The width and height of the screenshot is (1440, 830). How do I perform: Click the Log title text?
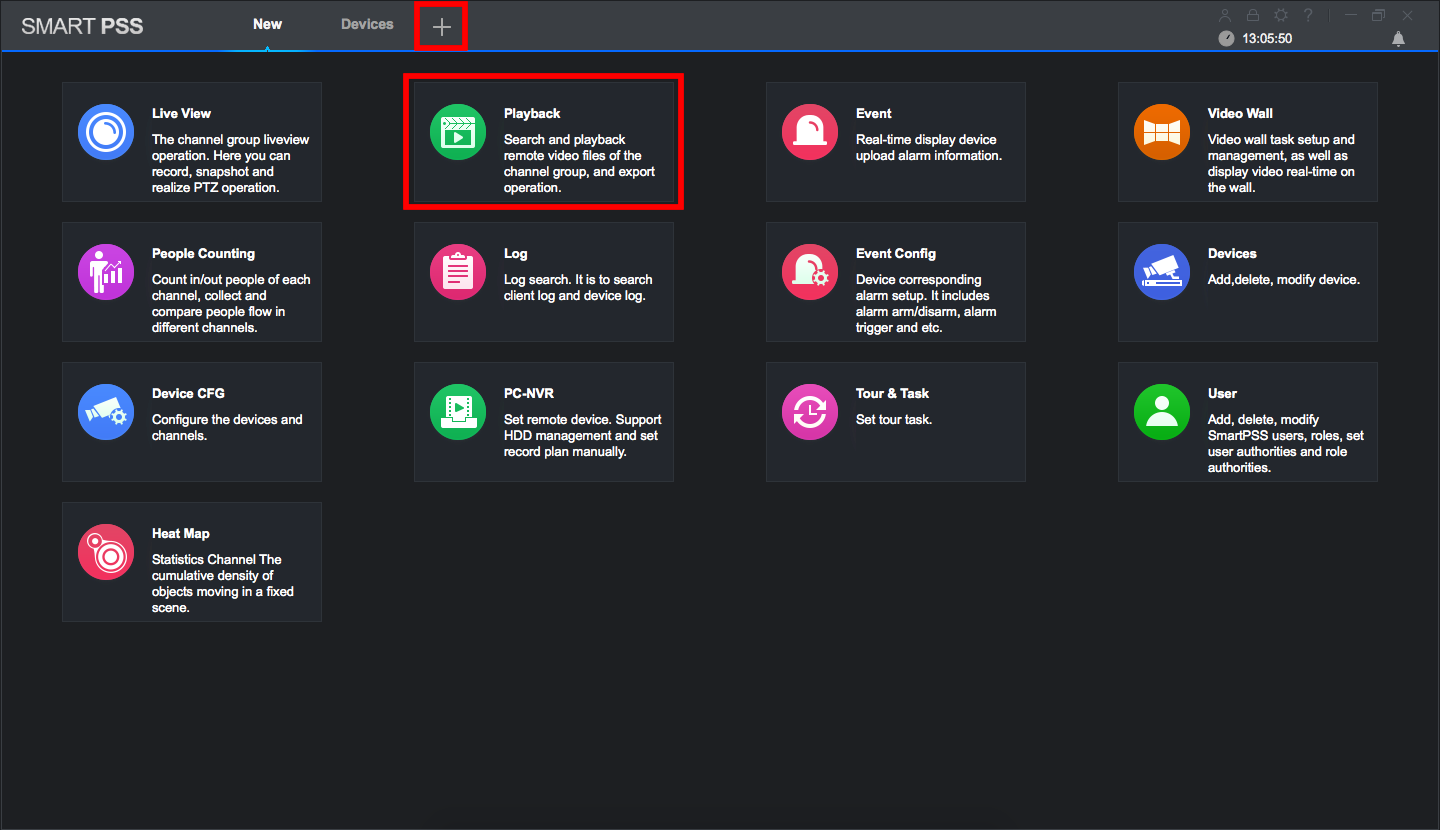pos(515,253)
